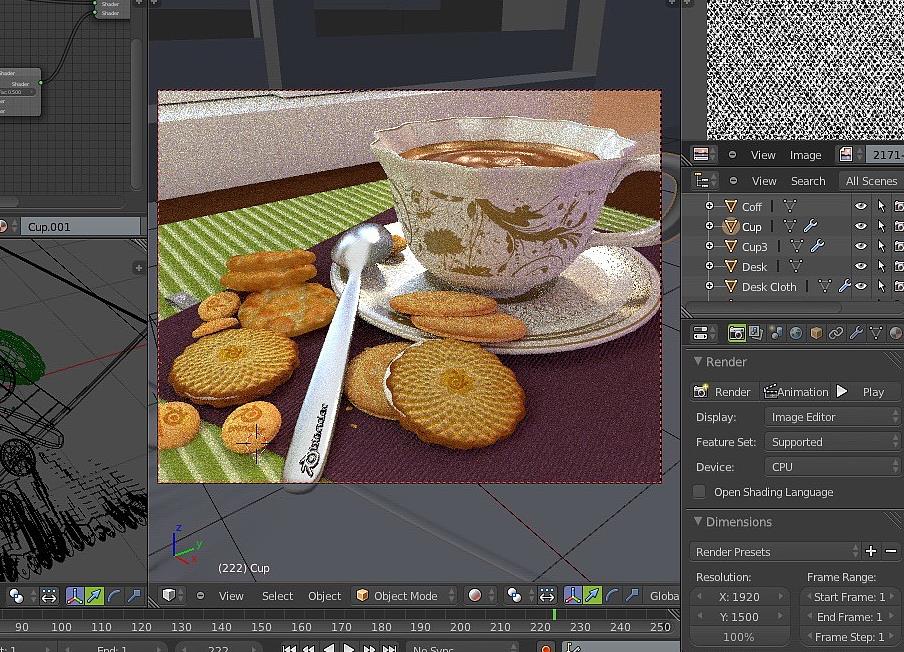Image resolution: width=904 pixels, height=652 pixels.
Task: Toggle manipulate center points in main 3D view
Action: [547, 596]
